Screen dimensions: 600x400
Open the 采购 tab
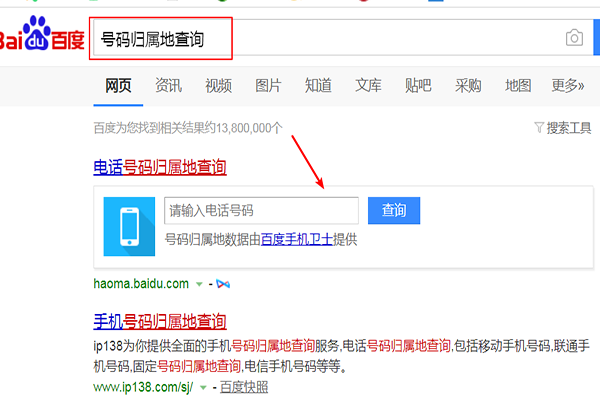(468, 85)
